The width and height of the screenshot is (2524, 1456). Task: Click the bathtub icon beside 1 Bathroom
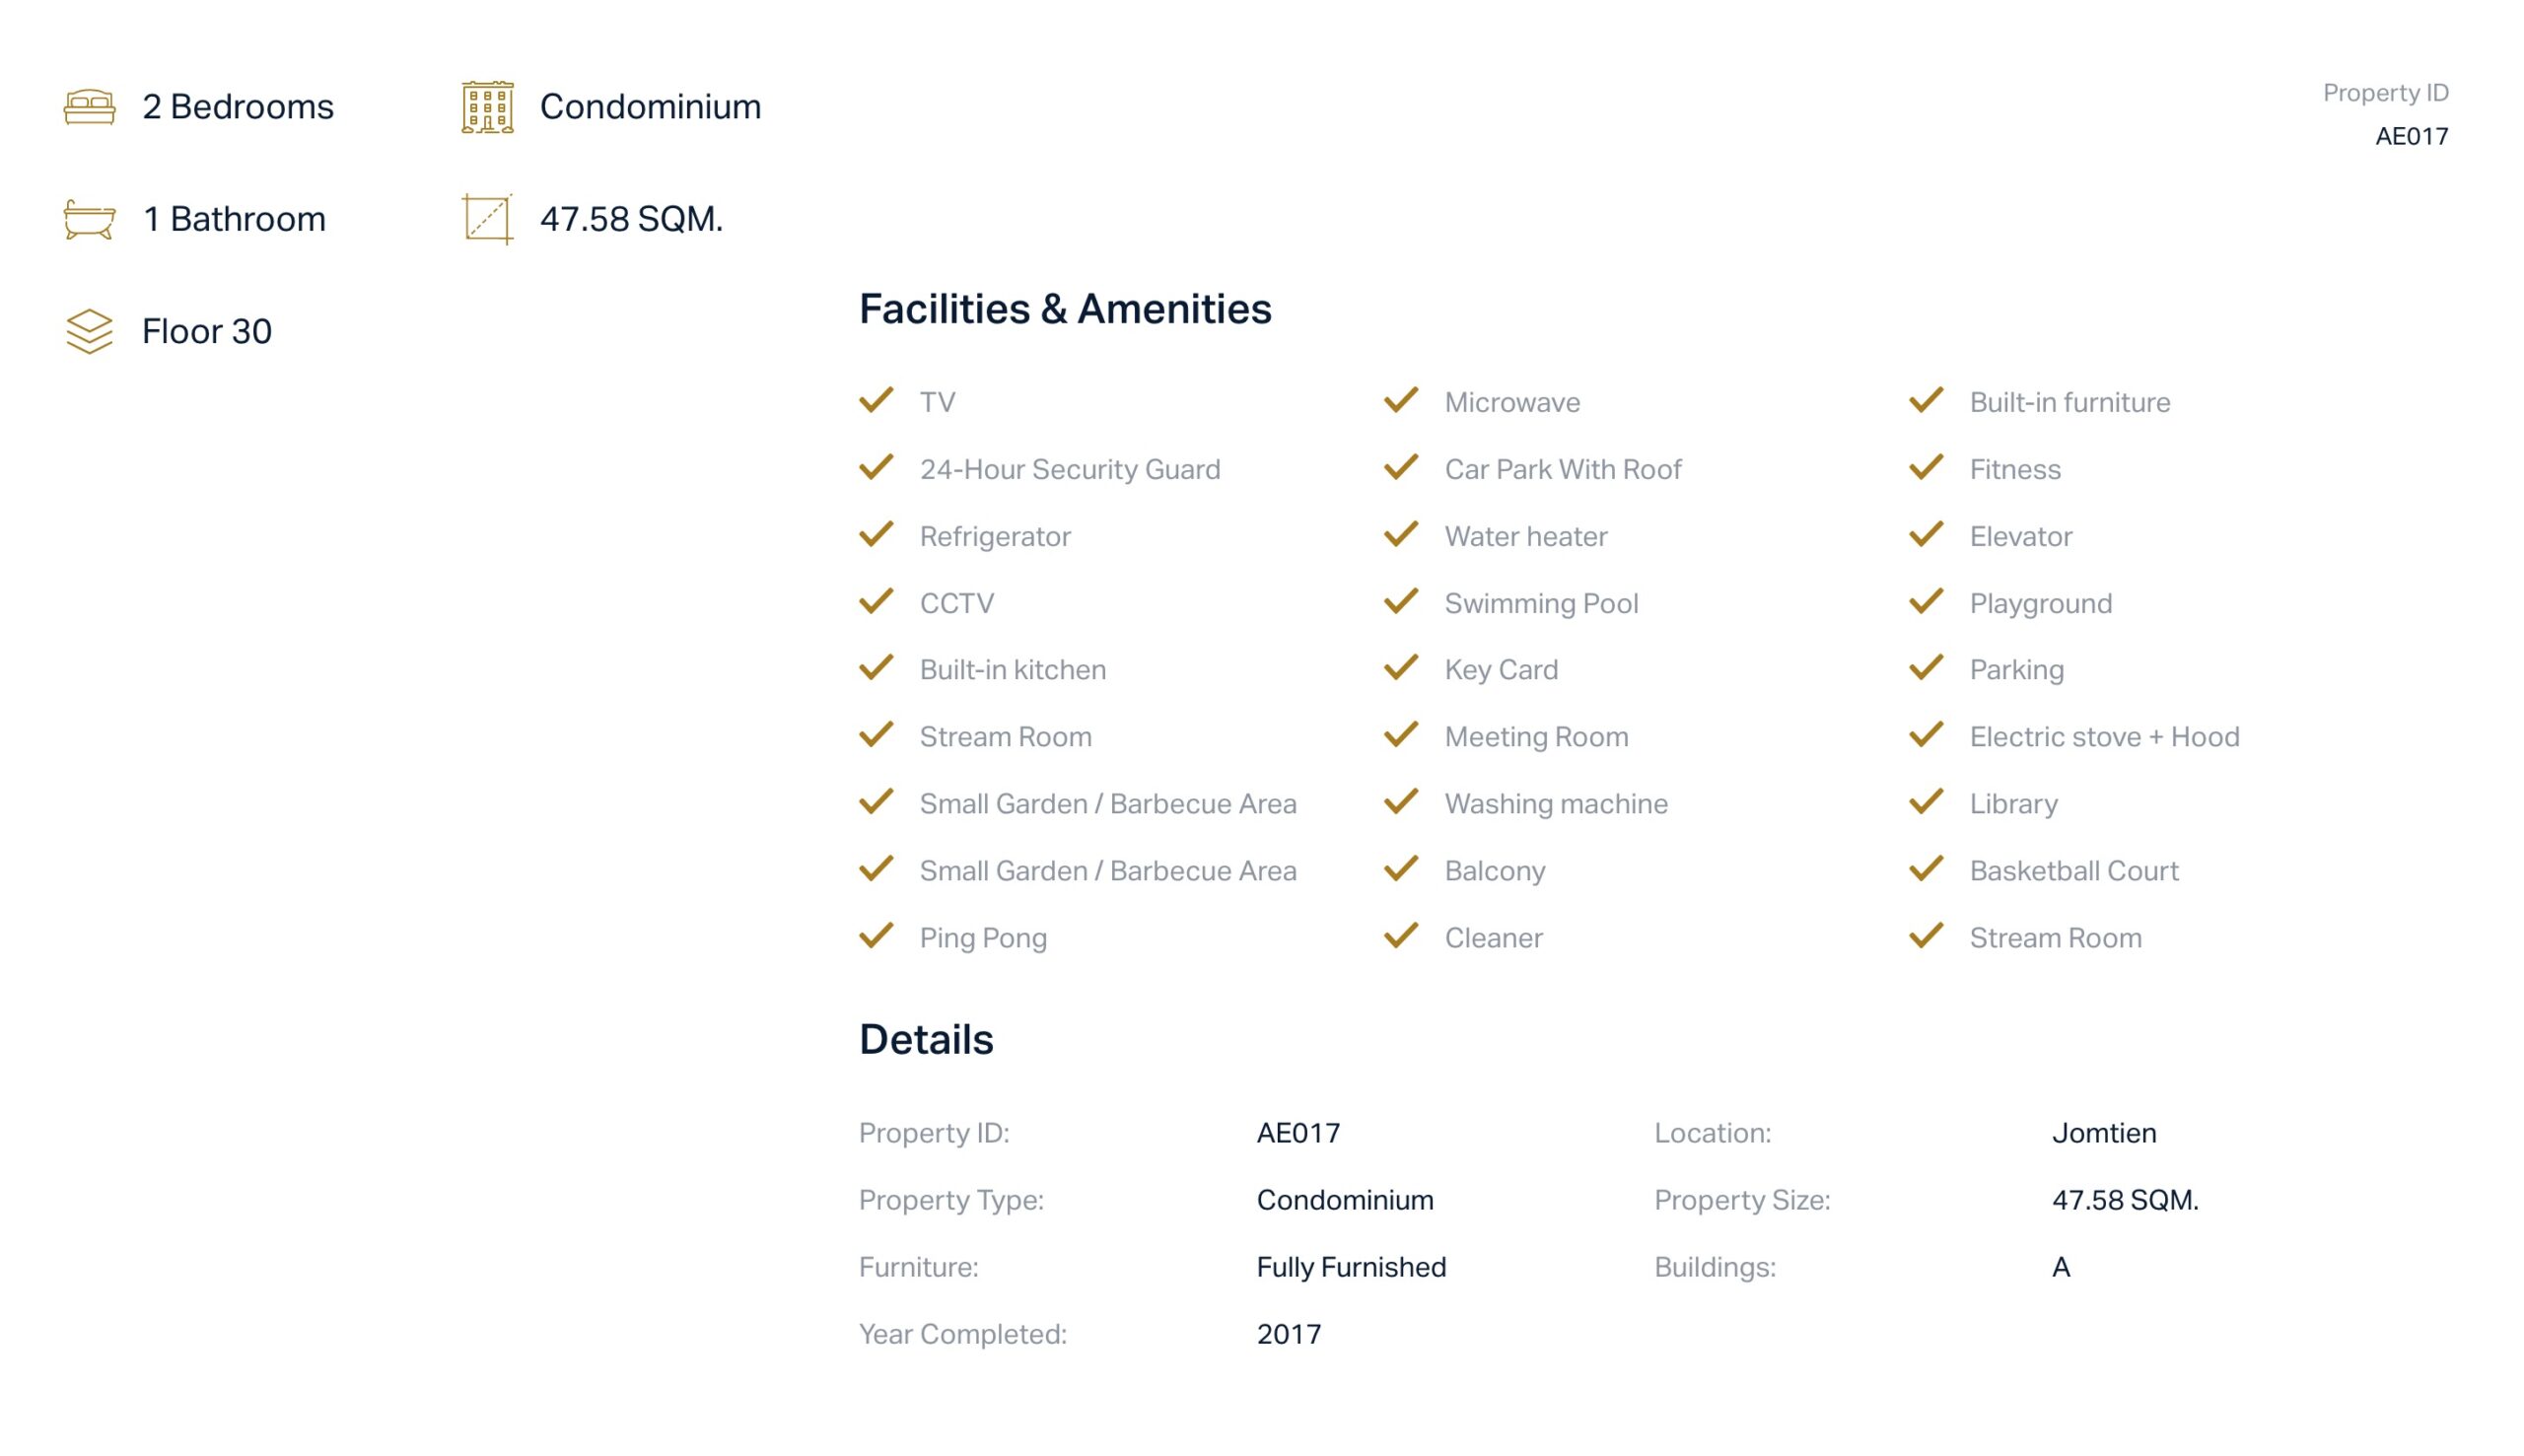click(89, 219)
